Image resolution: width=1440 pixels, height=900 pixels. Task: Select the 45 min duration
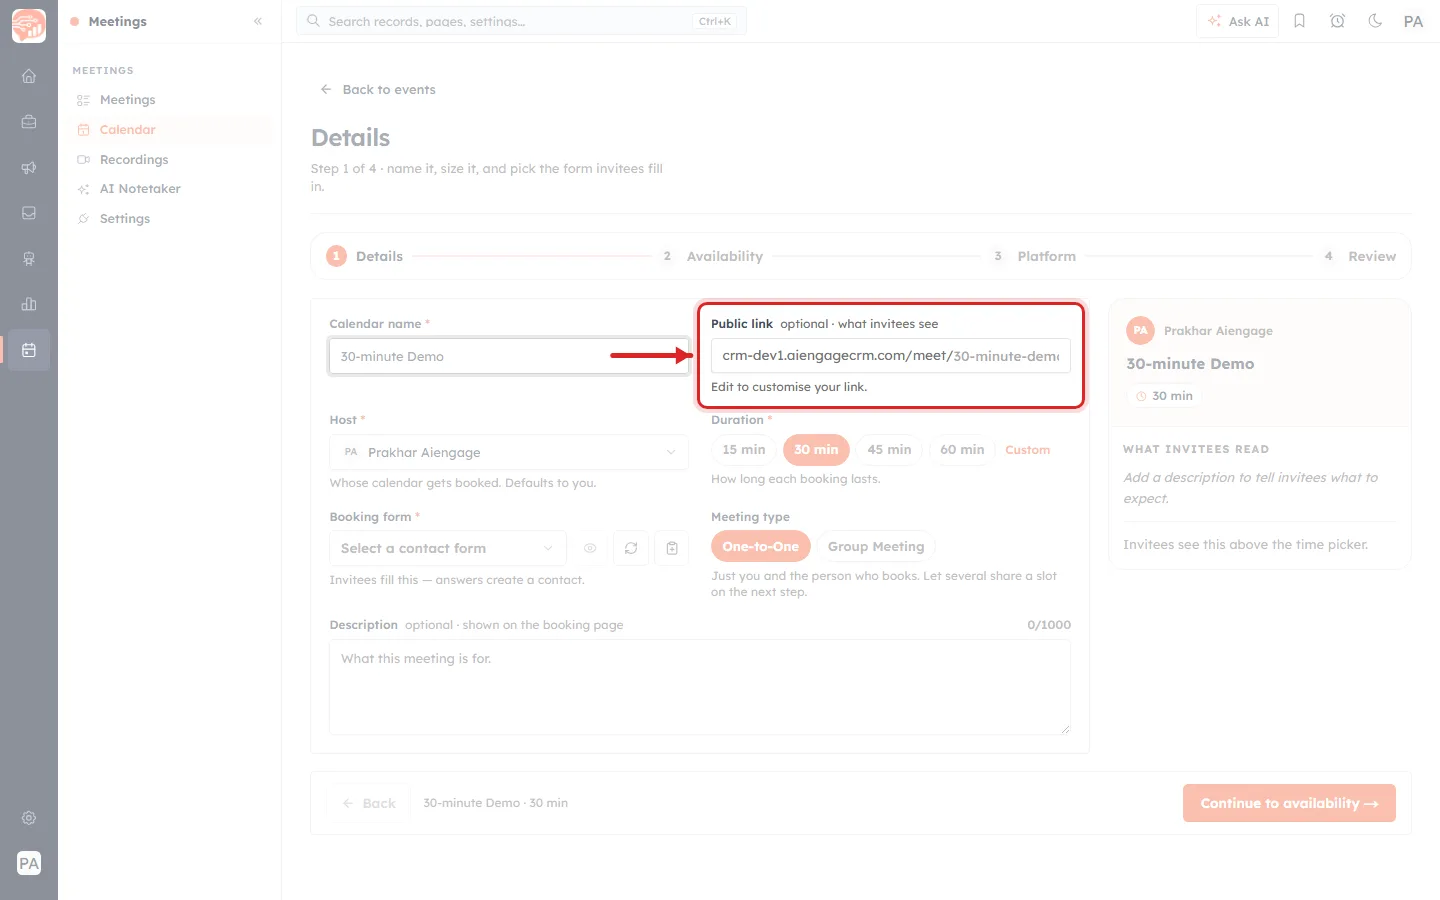pyautogui.click(x=889, y=450)
